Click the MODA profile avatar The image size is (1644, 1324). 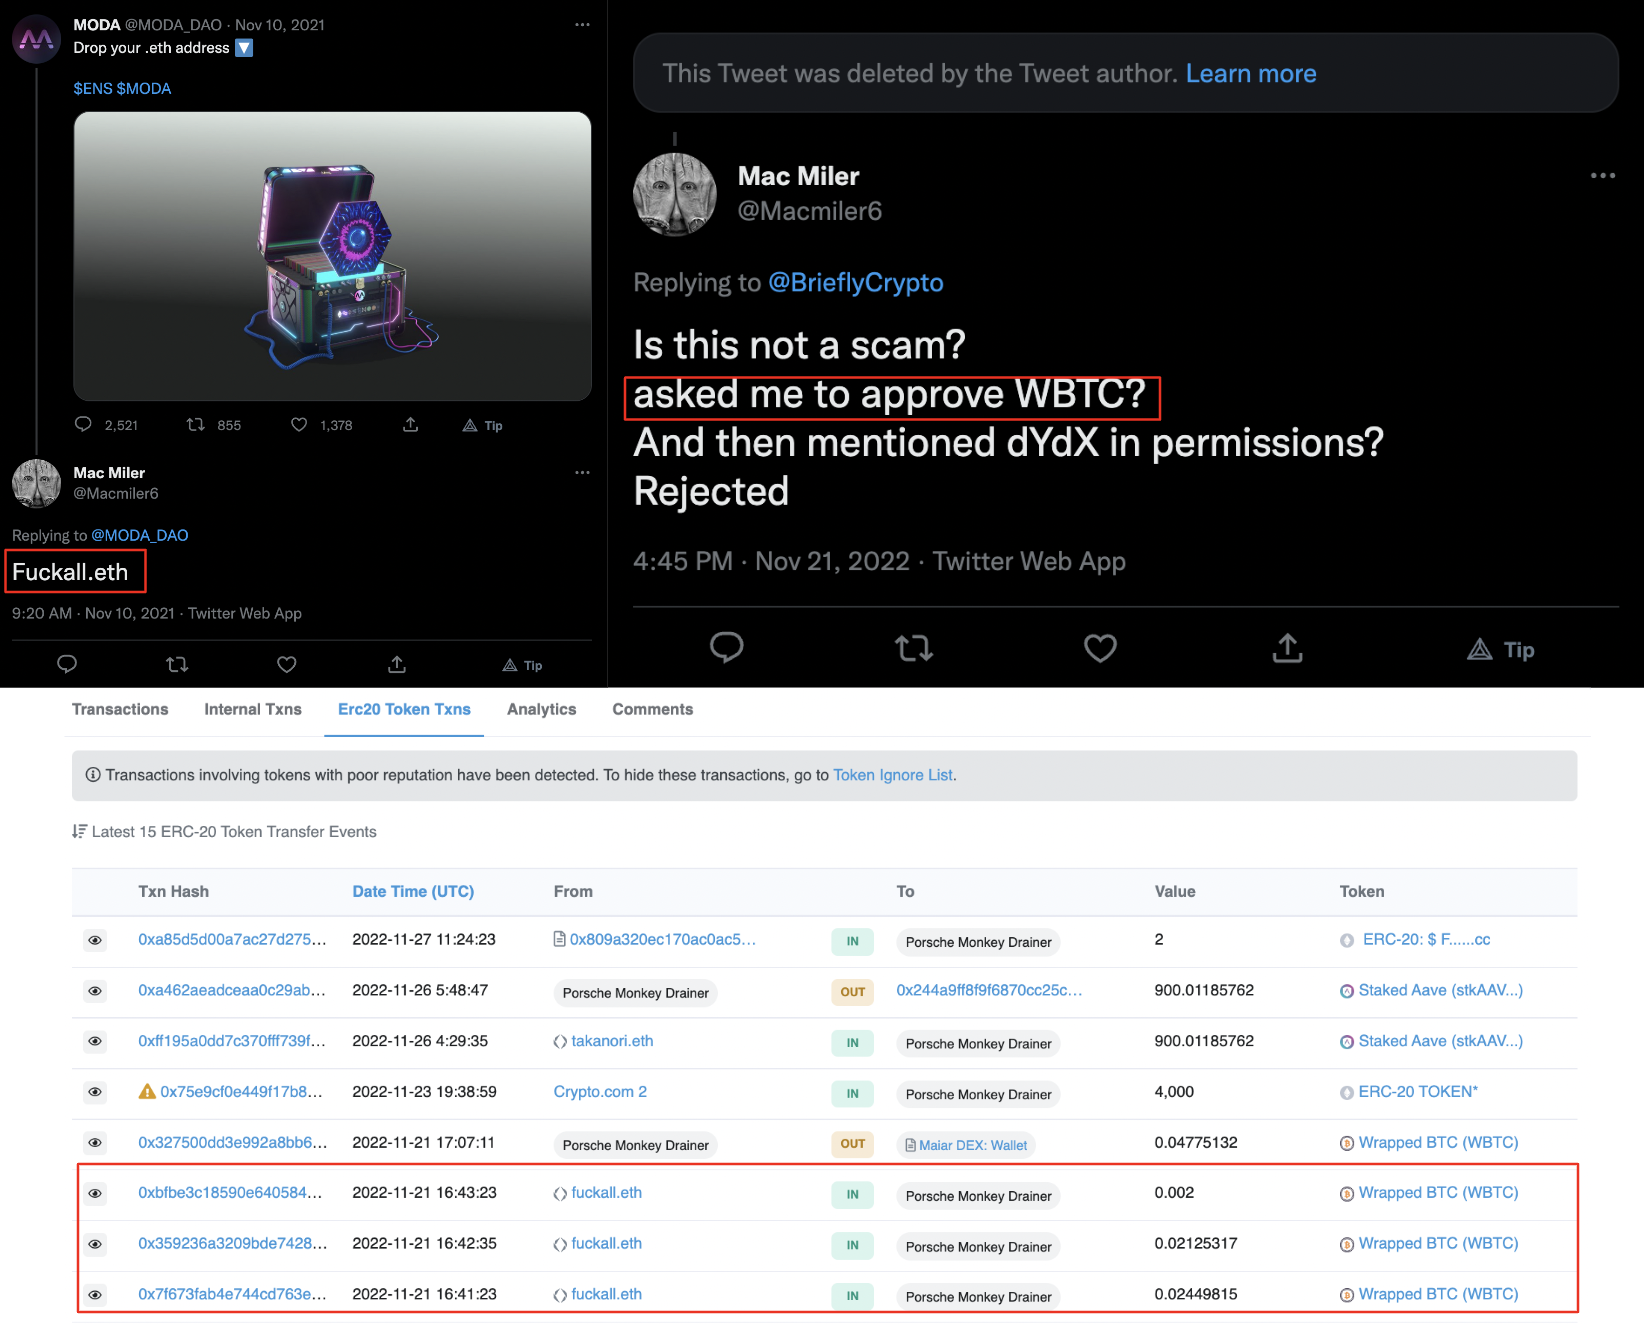[36, 39]
